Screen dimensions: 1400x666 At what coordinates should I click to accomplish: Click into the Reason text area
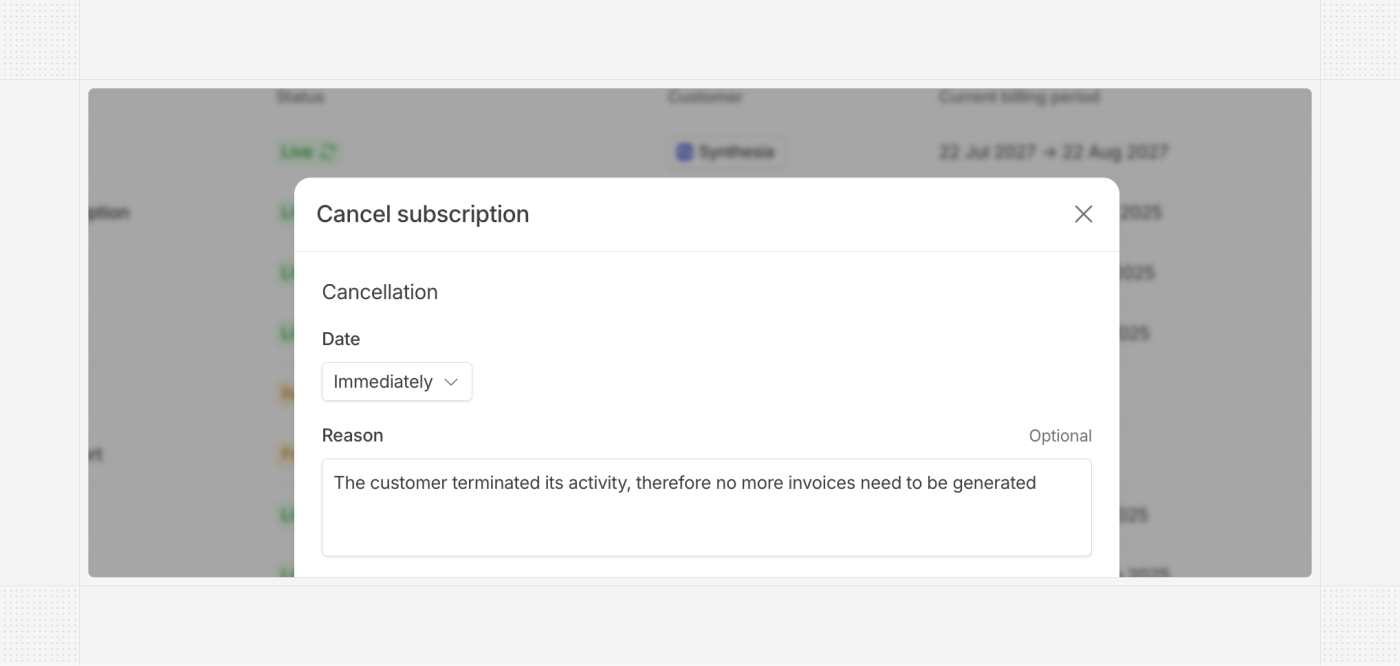(x=706, y=507)
